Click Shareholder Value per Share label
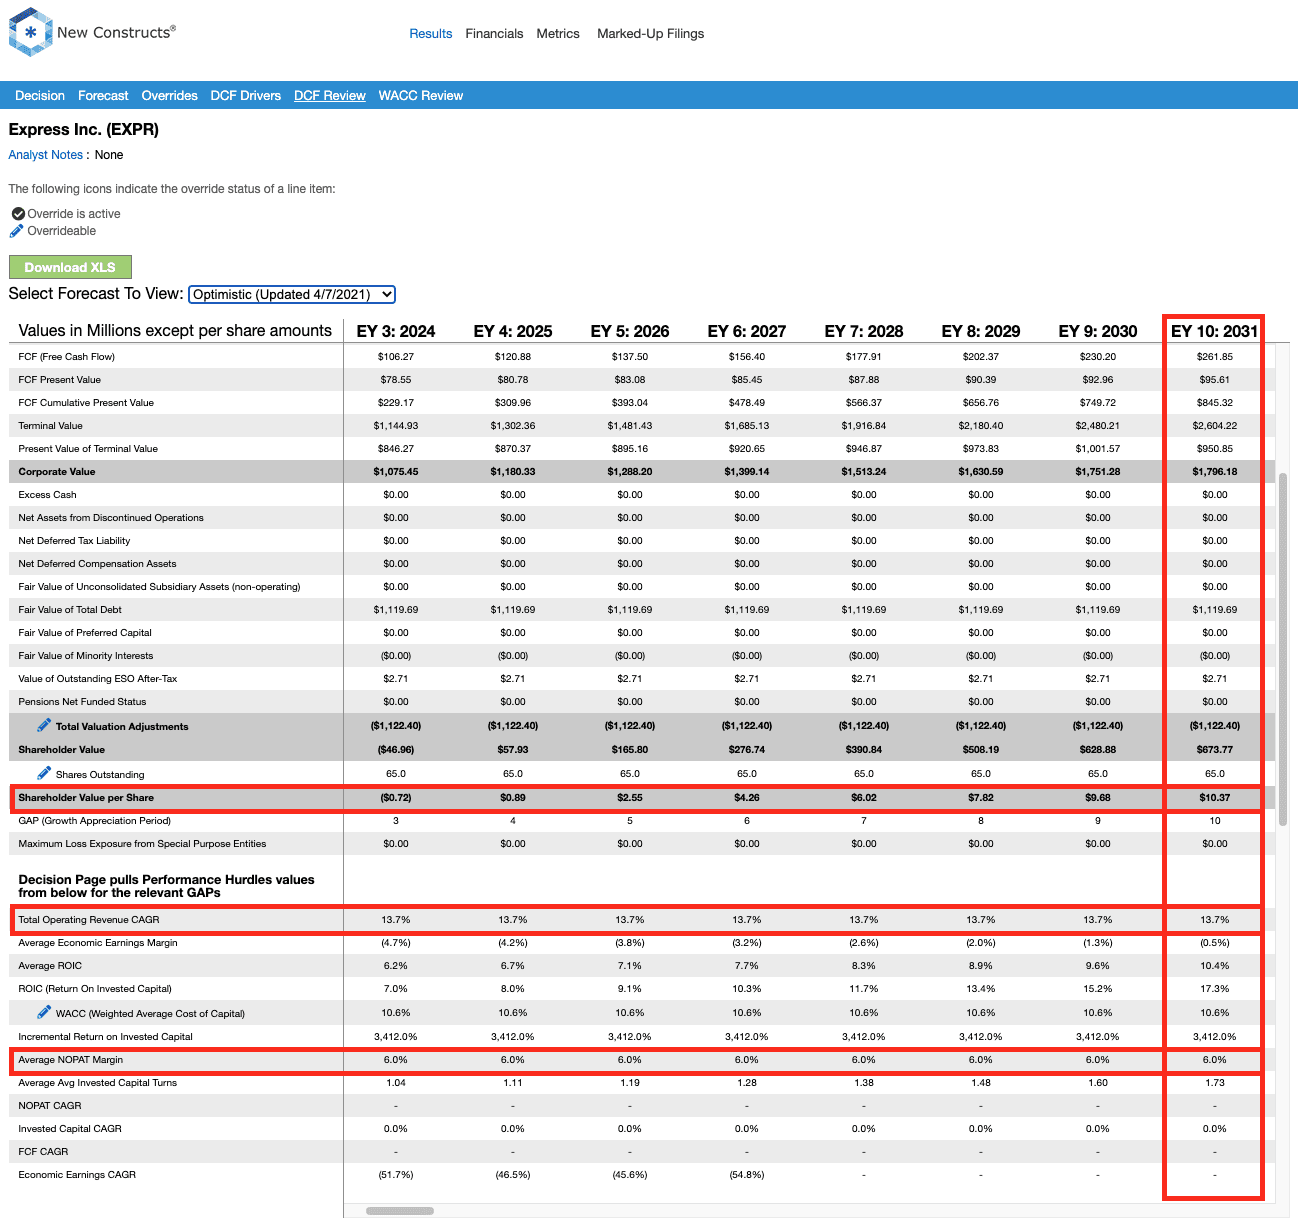Screen dimensions: 1298x1223 click(86, 798)
